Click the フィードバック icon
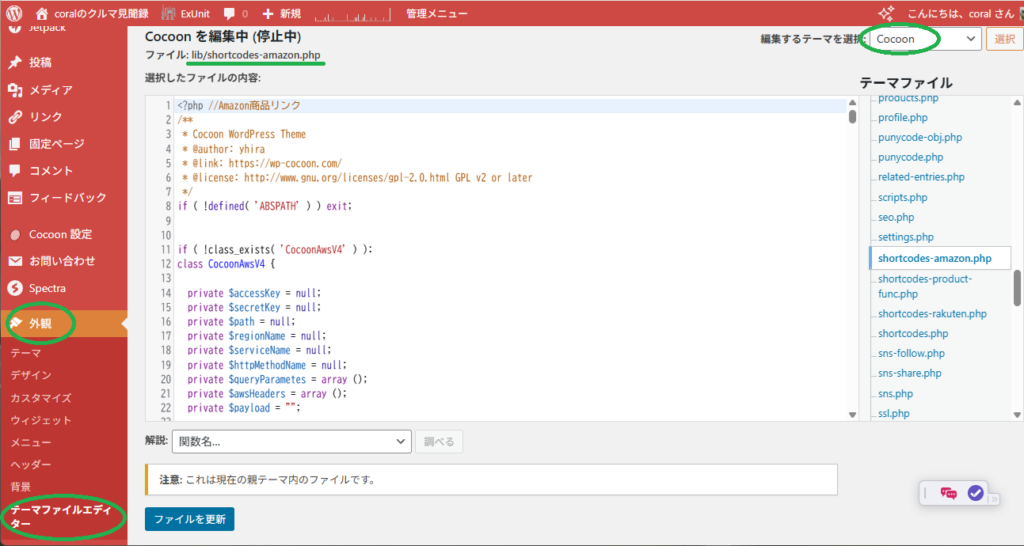The width and height of the screenshot is (1024, 546). pyautogui.click(x=15, y=197)
